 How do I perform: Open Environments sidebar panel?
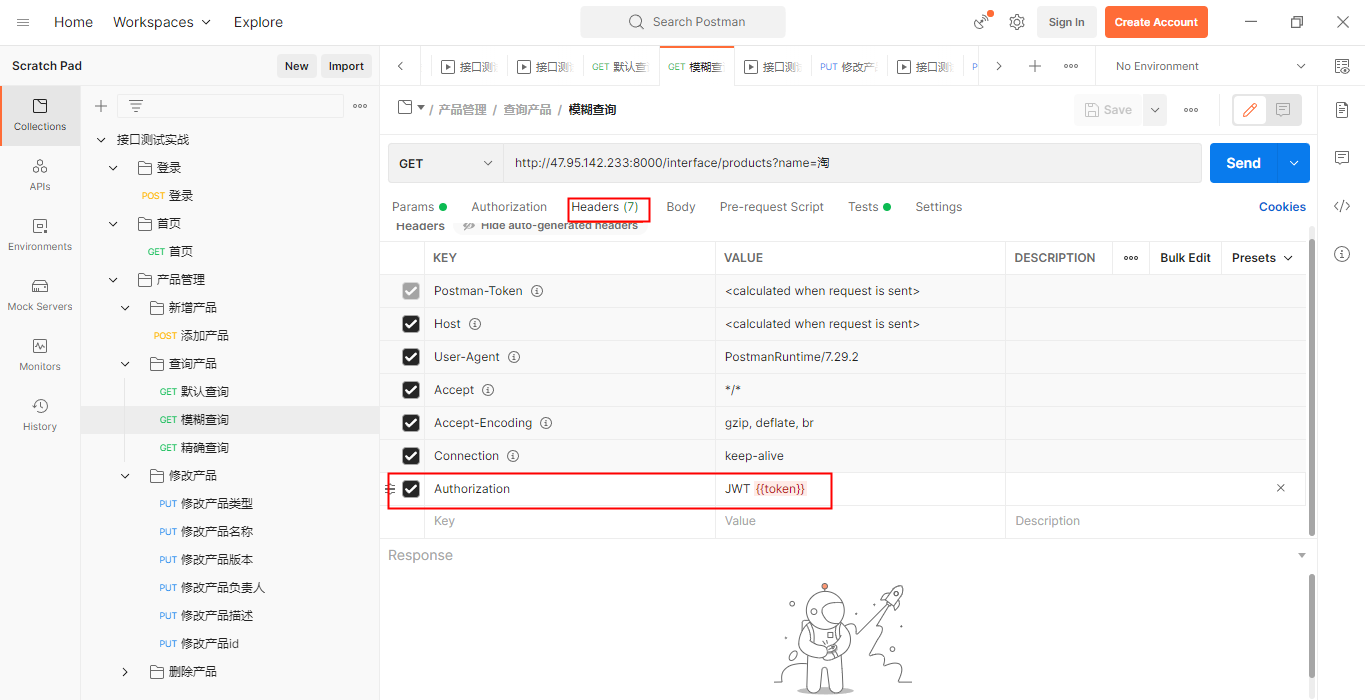(40, 235)
